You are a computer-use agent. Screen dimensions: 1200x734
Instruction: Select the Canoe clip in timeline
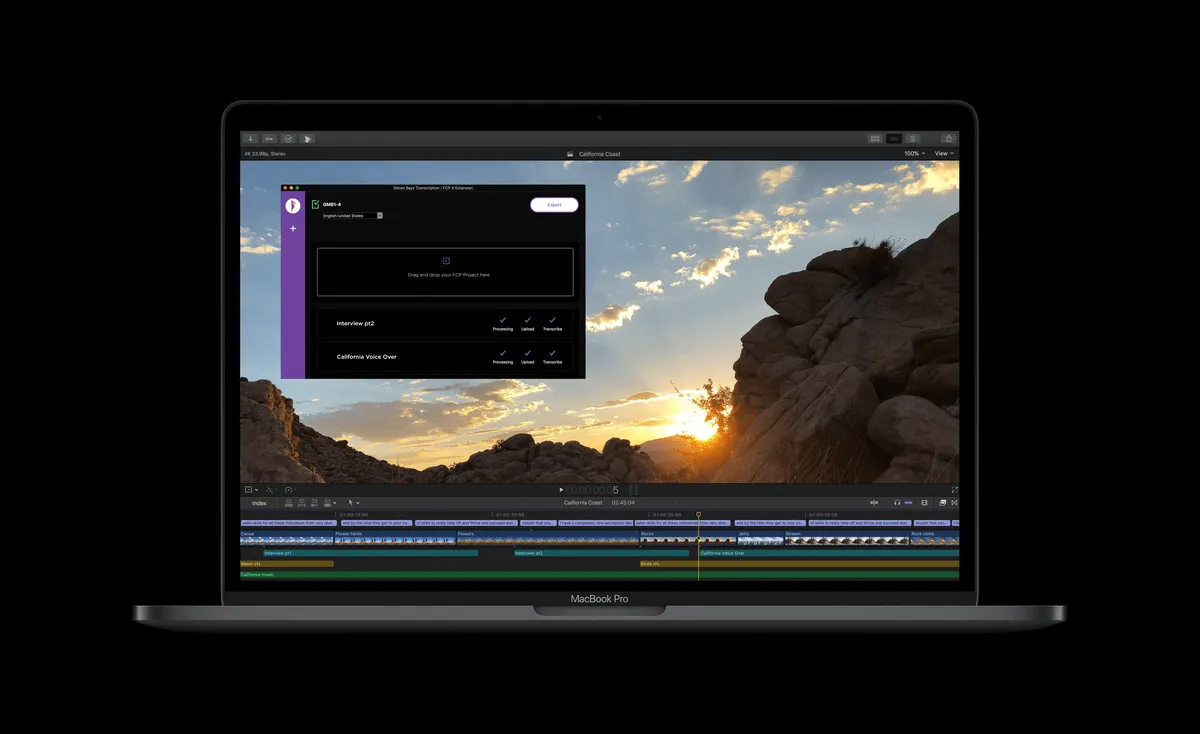286,538
